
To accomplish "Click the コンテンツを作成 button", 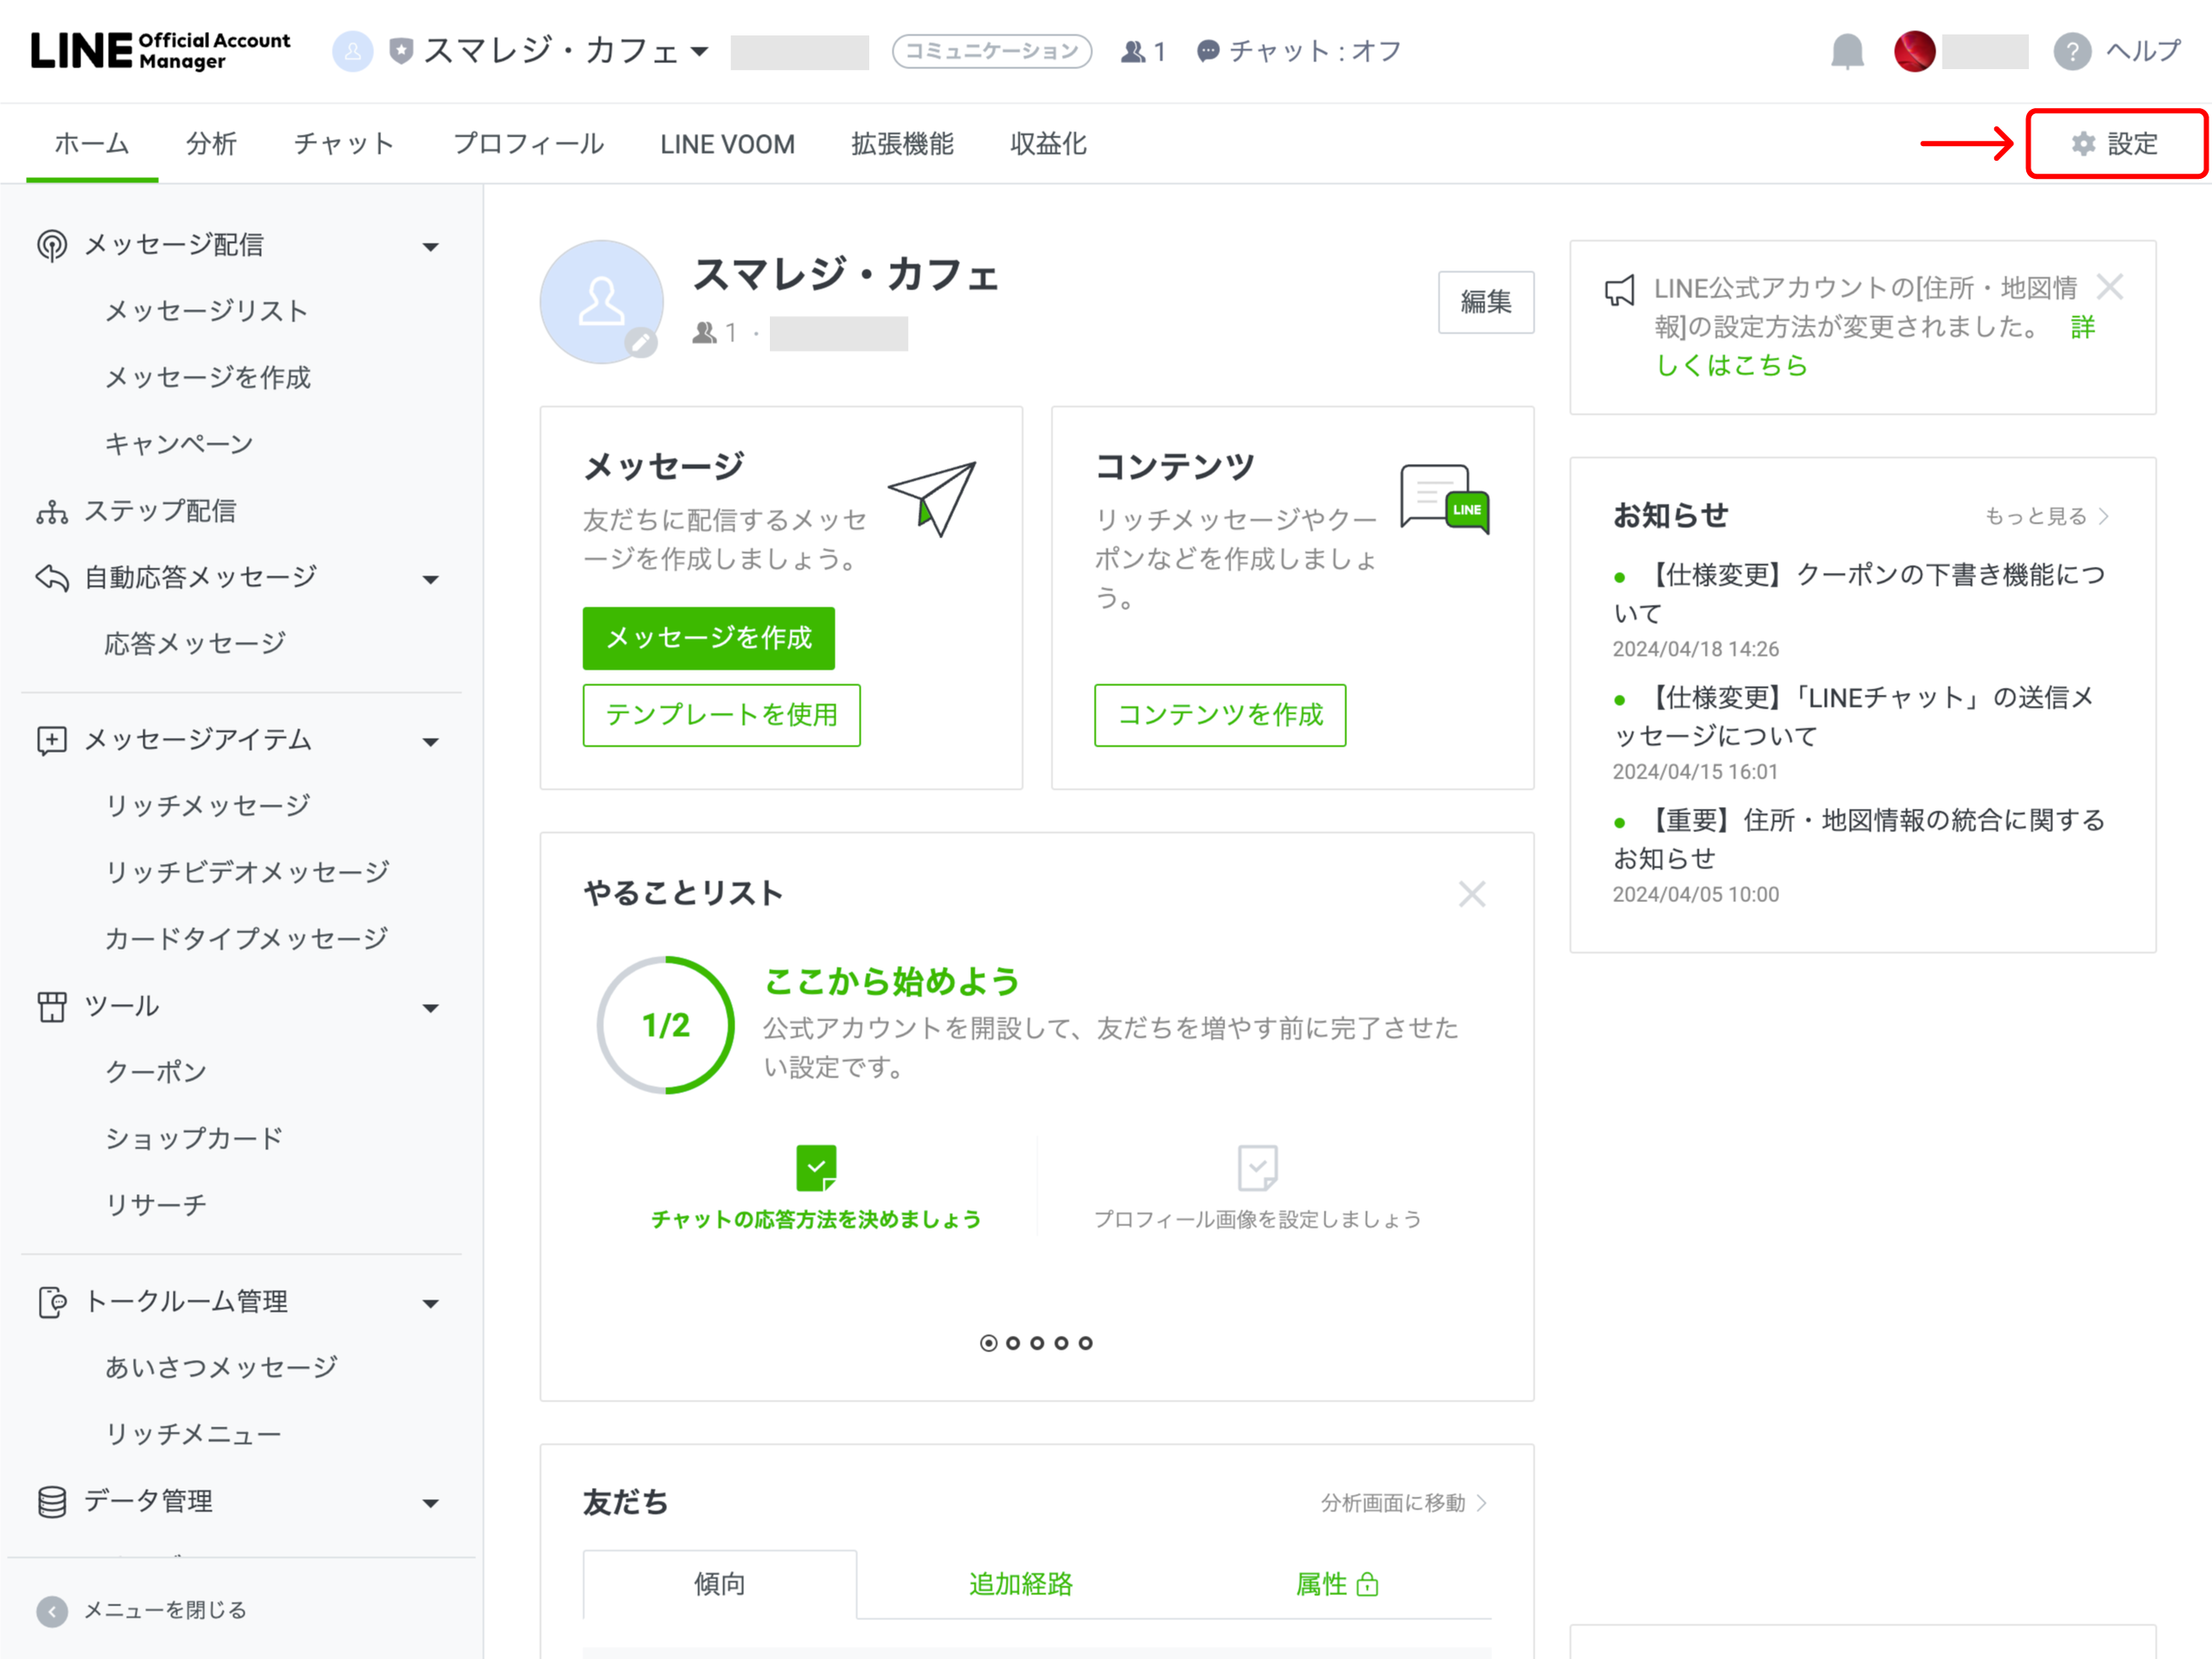I will click(x=1219, y=715).
